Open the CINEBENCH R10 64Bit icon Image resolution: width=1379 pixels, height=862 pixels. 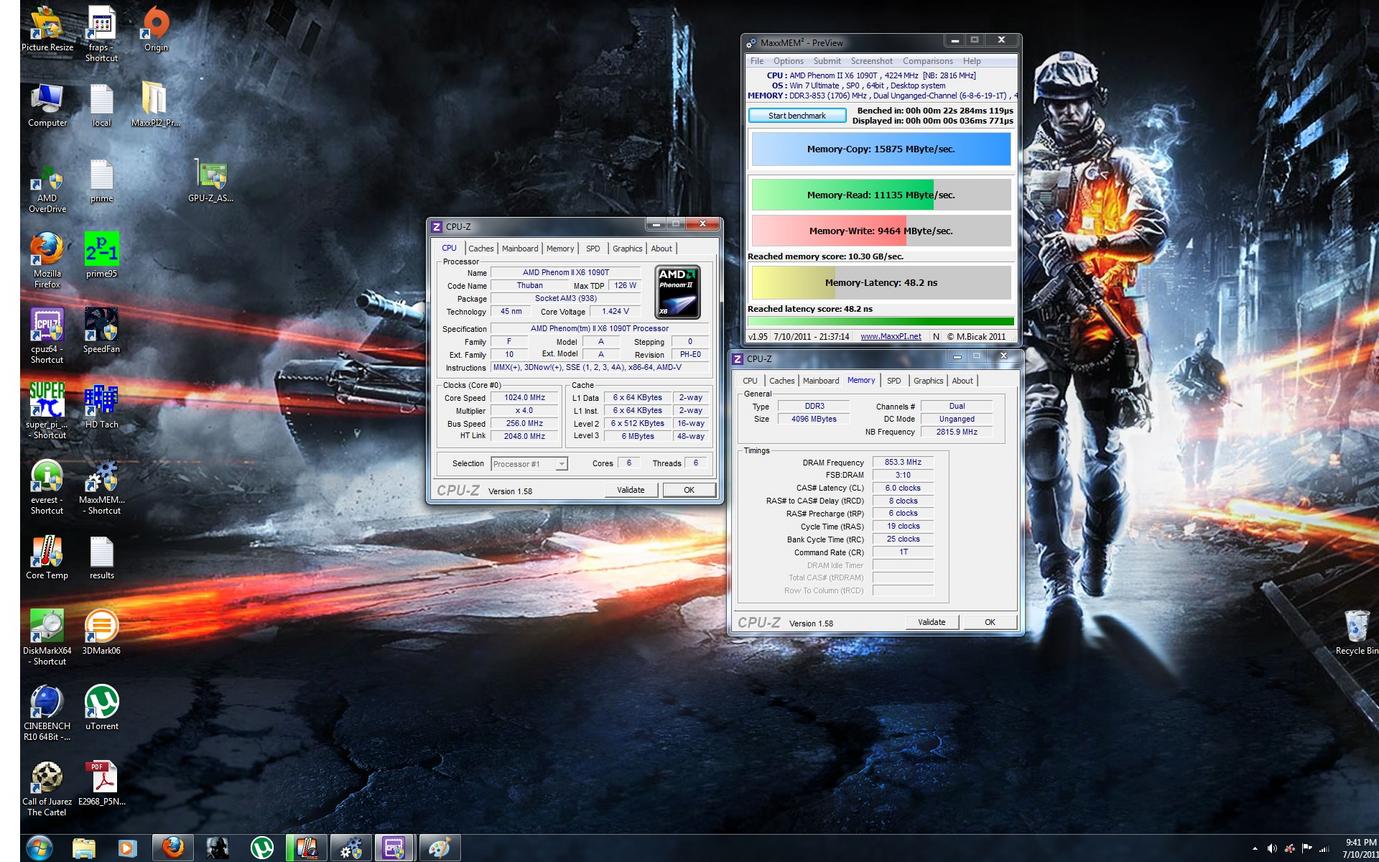pyautogui.click(x=47, y=714)
